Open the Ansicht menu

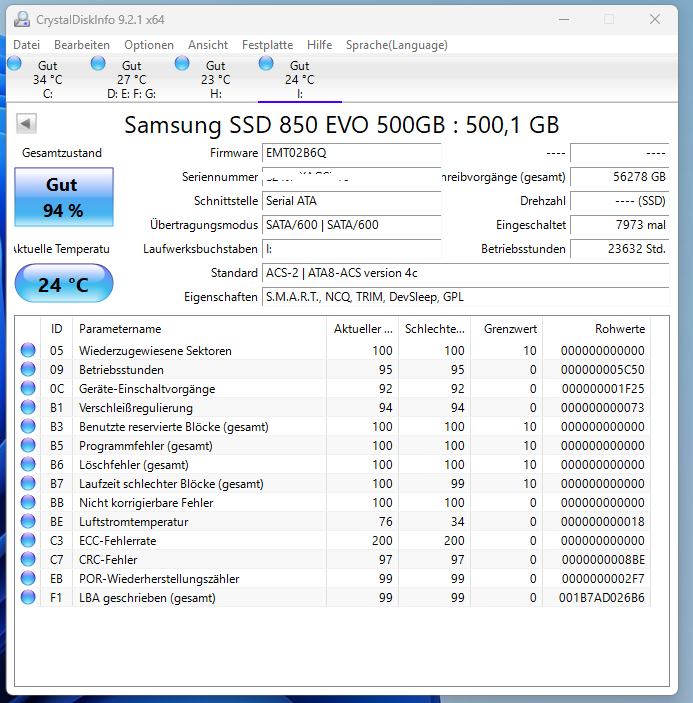(x=208, y=45)
